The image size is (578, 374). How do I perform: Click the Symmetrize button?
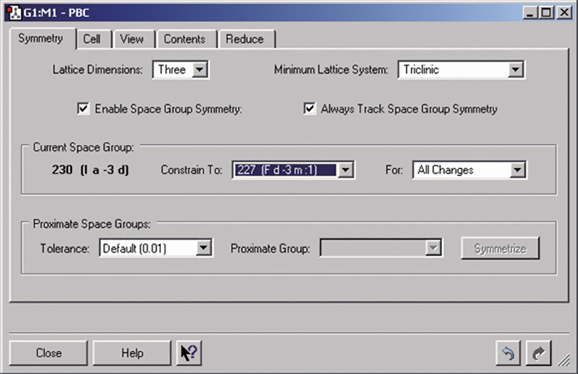[500, 249]
